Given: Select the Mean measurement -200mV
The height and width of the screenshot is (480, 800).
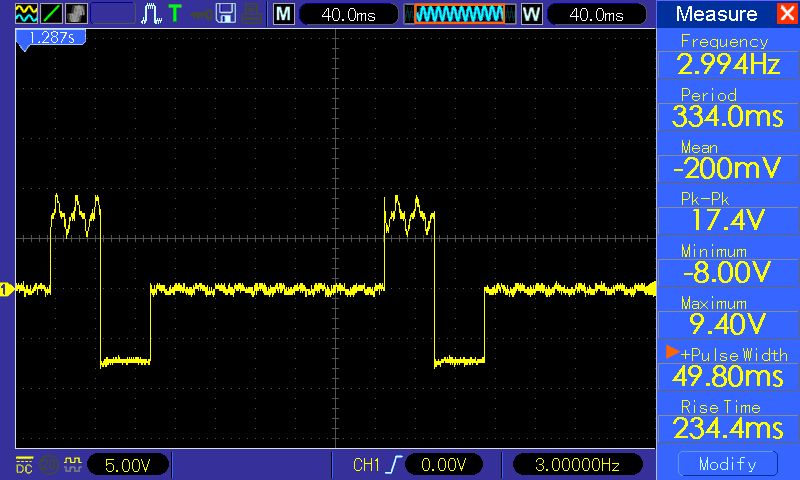Looking at the screenshot, I should [x=724, y=160].
